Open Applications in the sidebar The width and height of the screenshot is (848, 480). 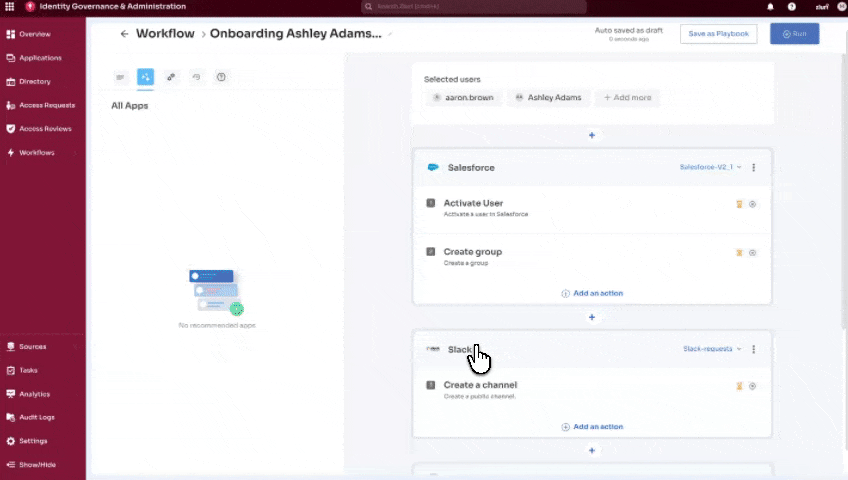coord(42,58)
